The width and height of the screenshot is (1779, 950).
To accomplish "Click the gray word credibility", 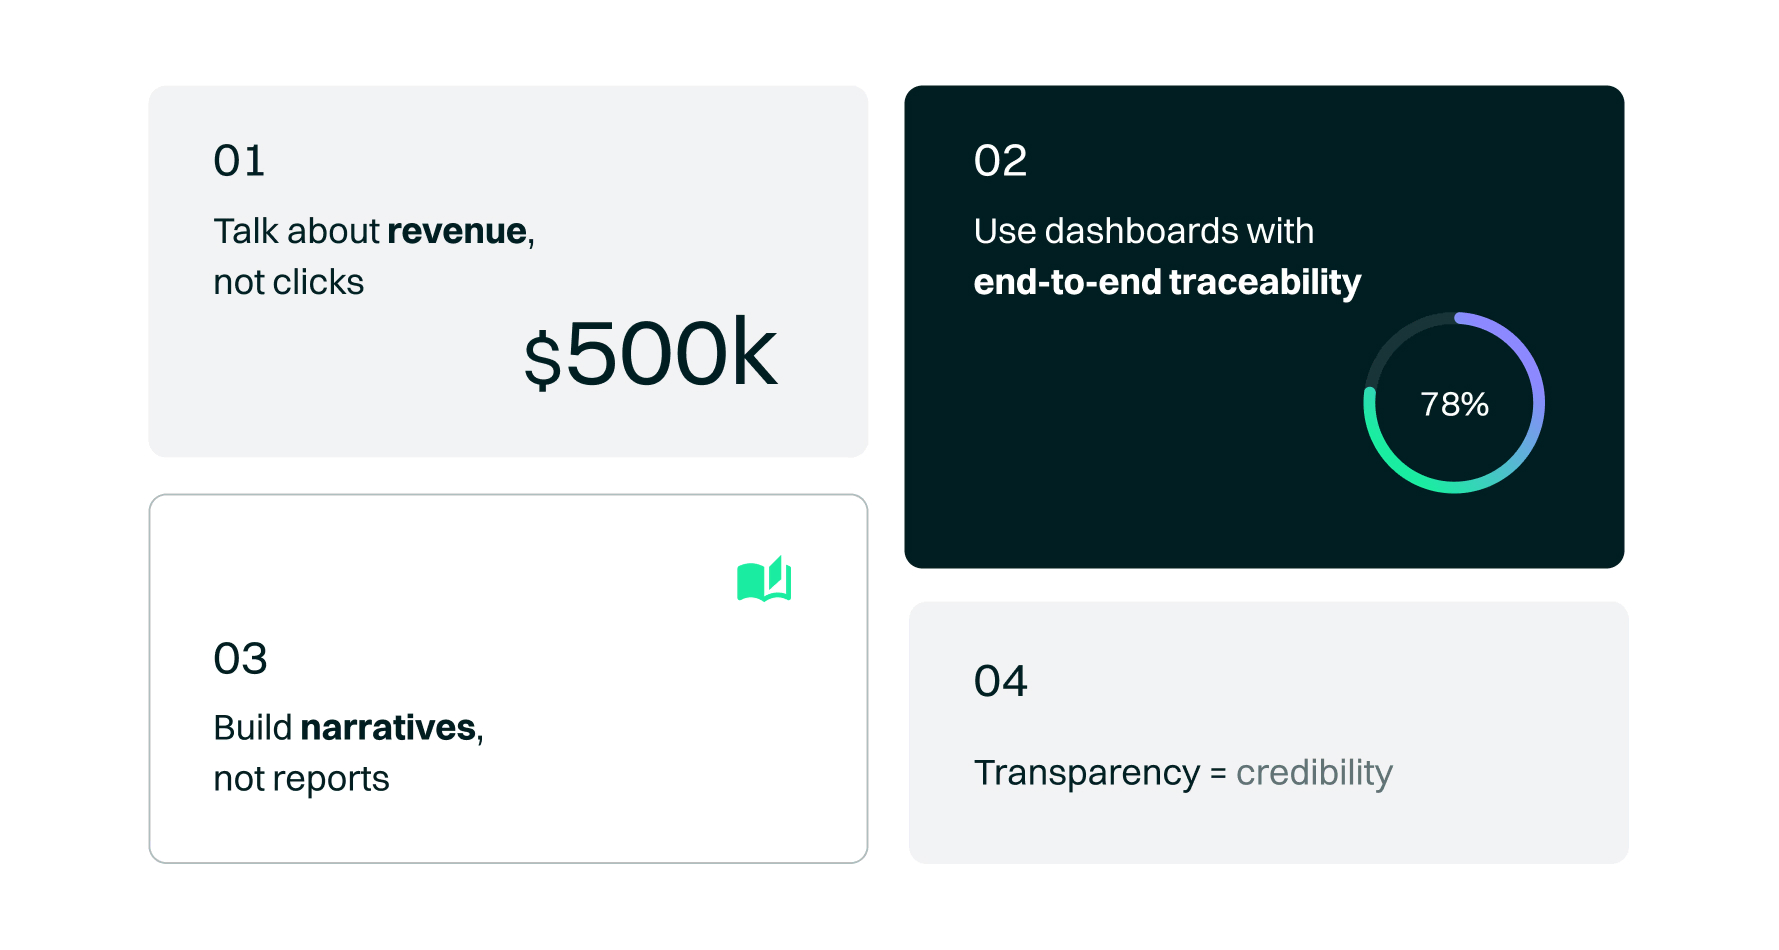I will [x=1314, y=773].
